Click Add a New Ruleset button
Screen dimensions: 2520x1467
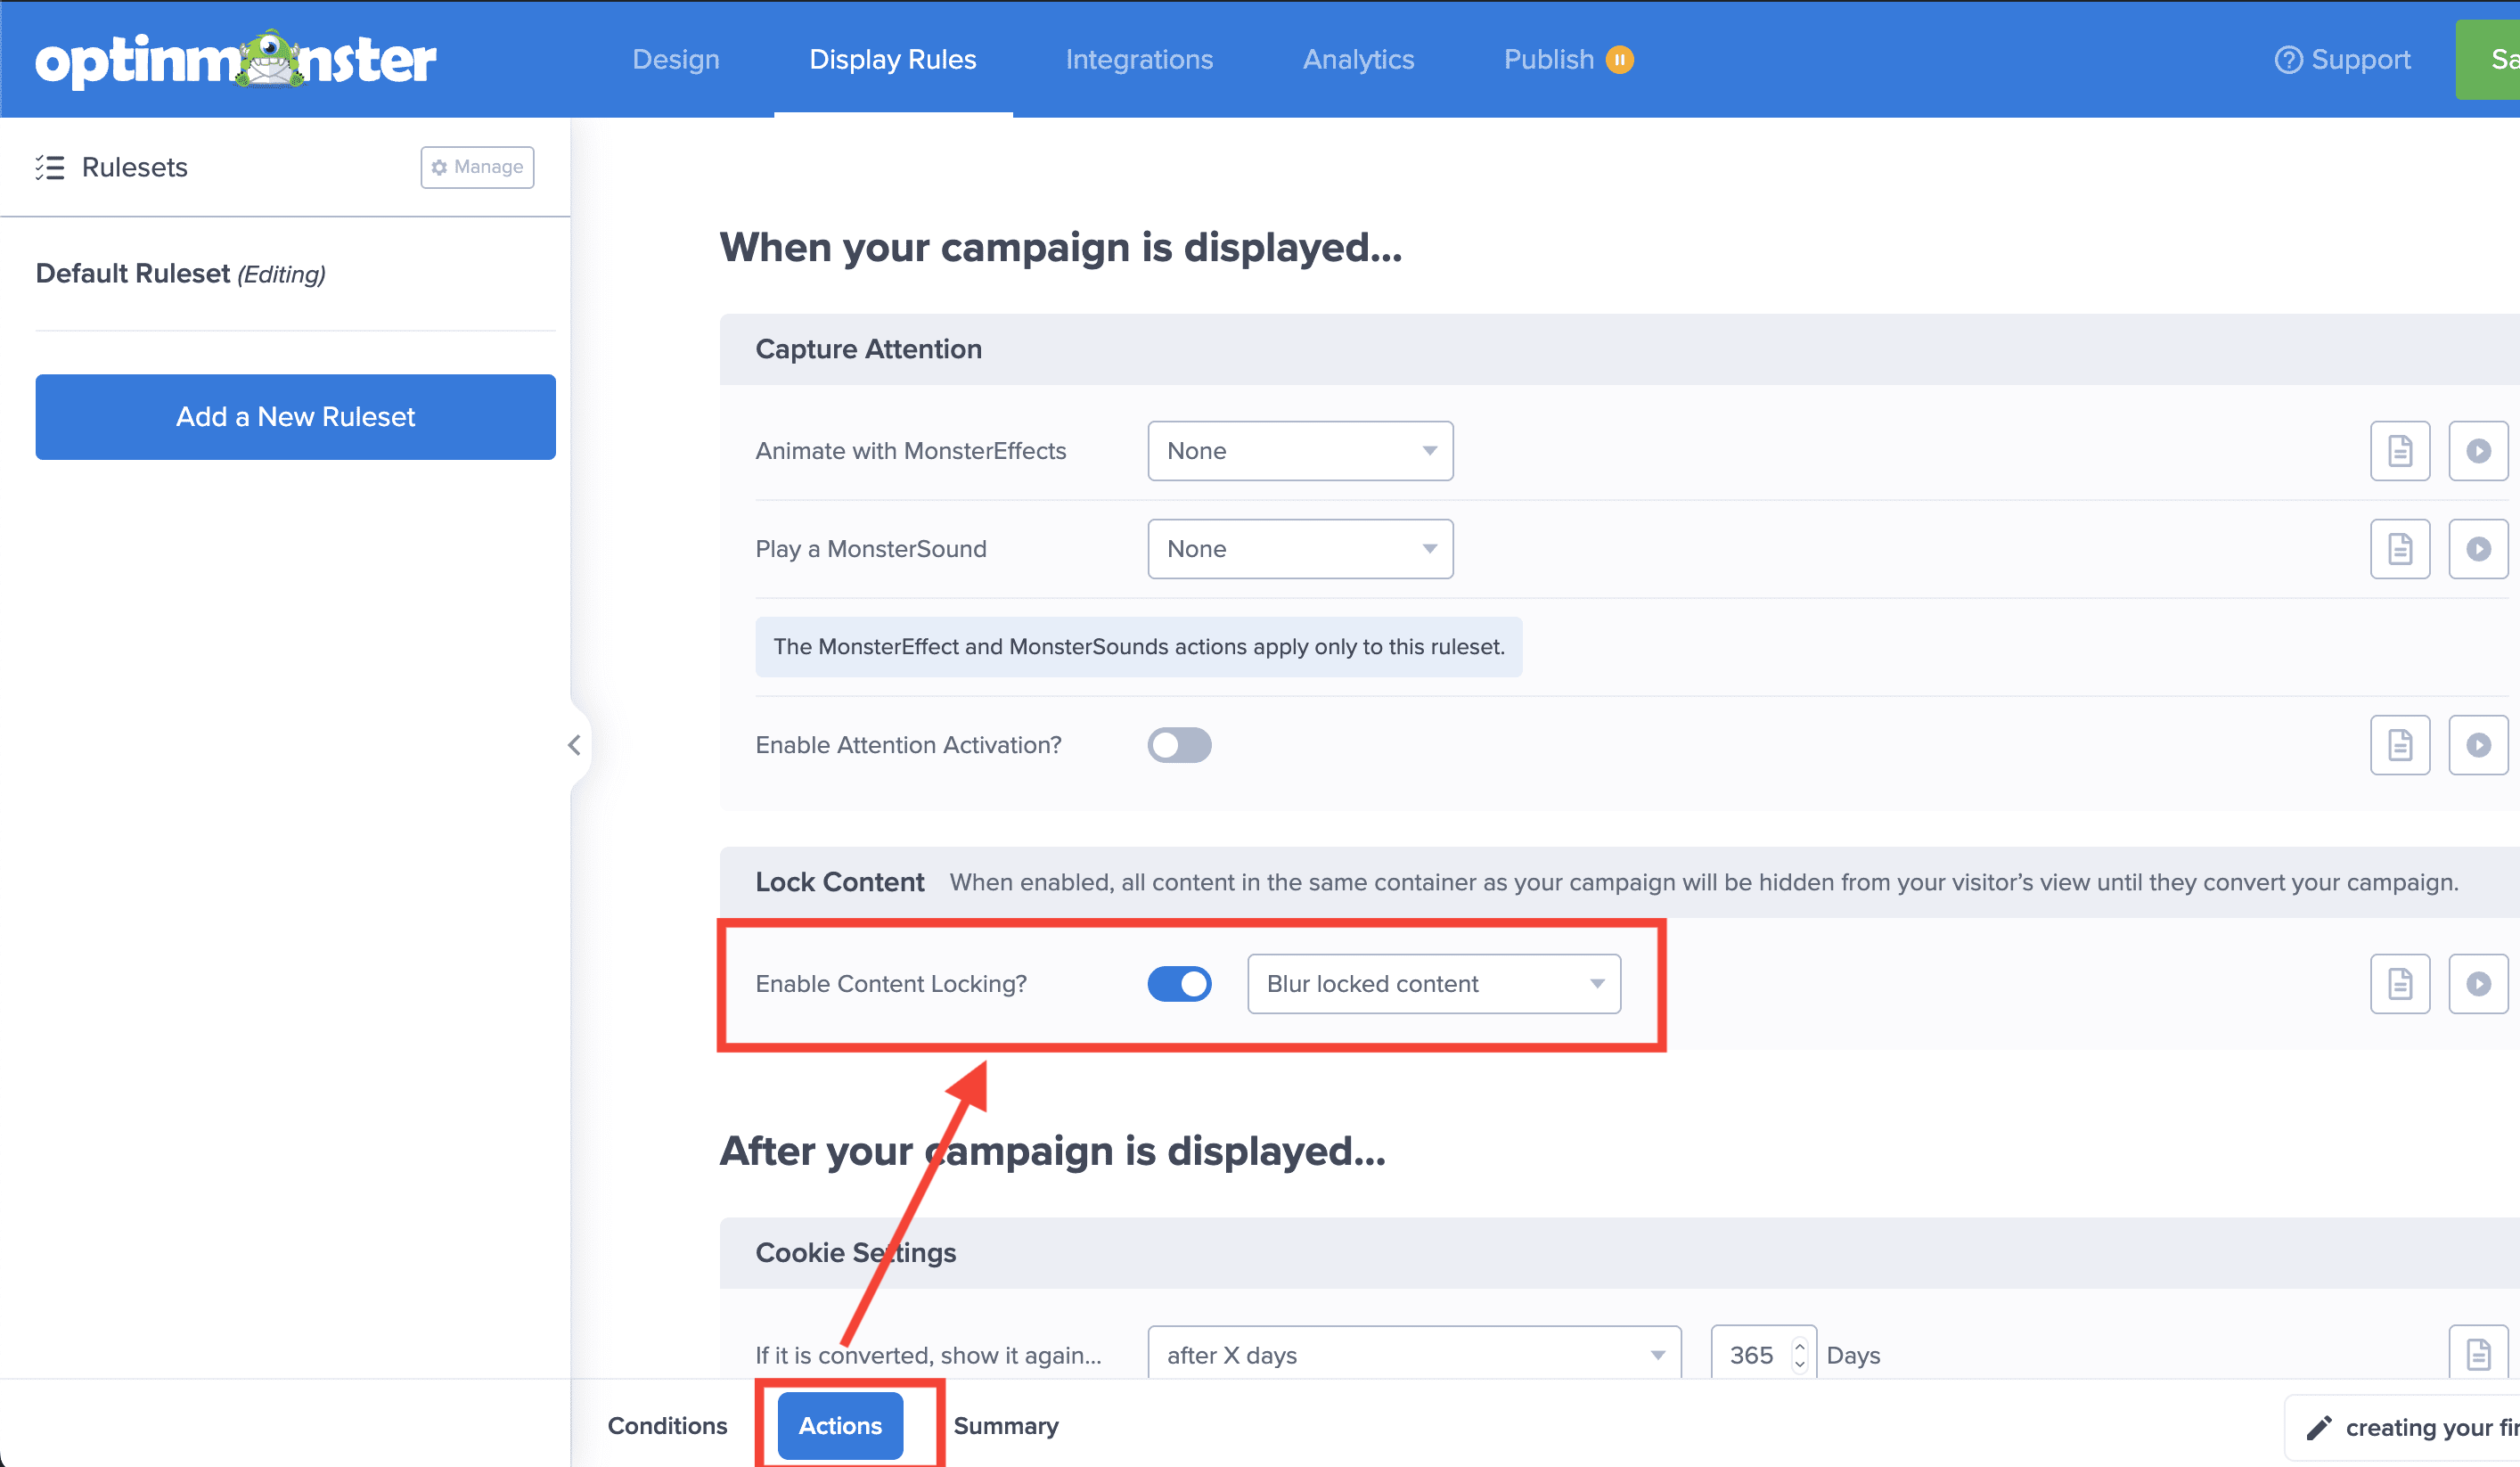click(x=295, y=417)
